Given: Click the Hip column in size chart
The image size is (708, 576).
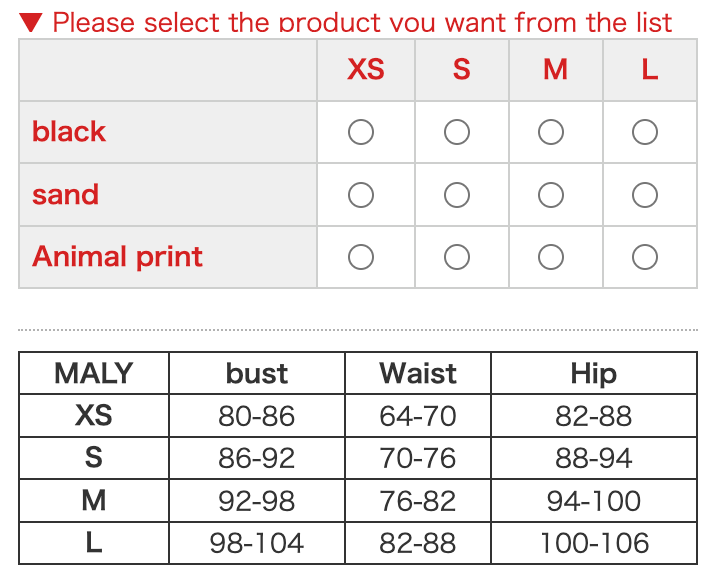Looking at the screenshot, I should (593, 374).
